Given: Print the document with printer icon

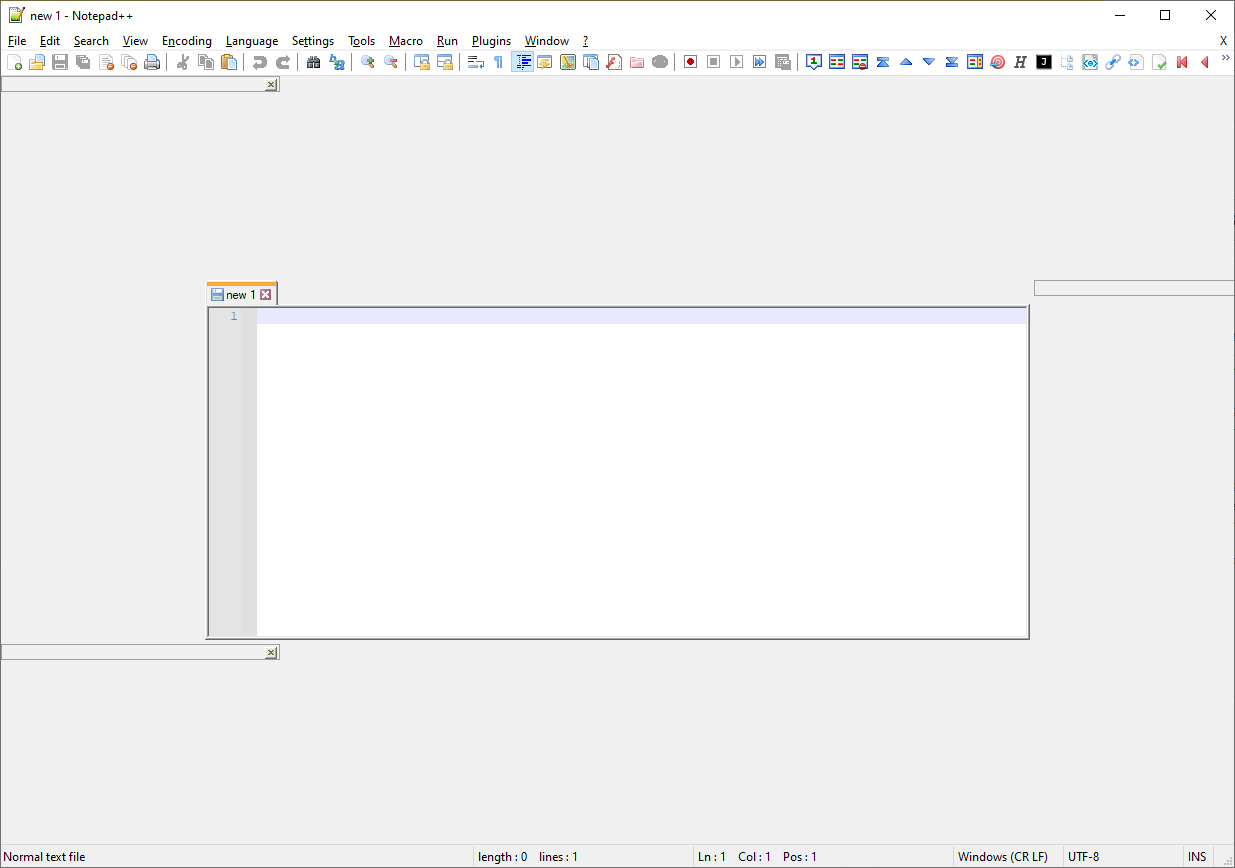Looking at the screenshot, I should [x=152, y=62].
